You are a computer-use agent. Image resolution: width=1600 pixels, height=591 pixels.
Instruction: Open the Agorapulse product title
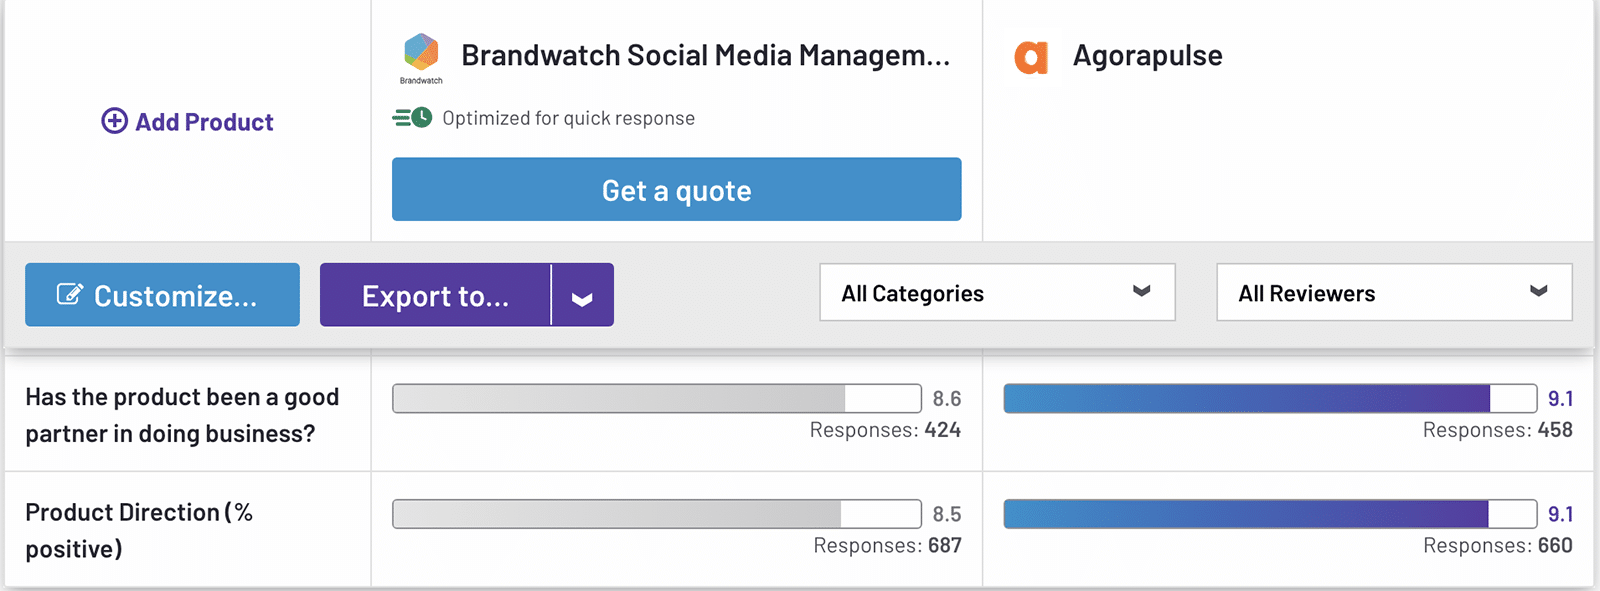[x=1147, y=55]
